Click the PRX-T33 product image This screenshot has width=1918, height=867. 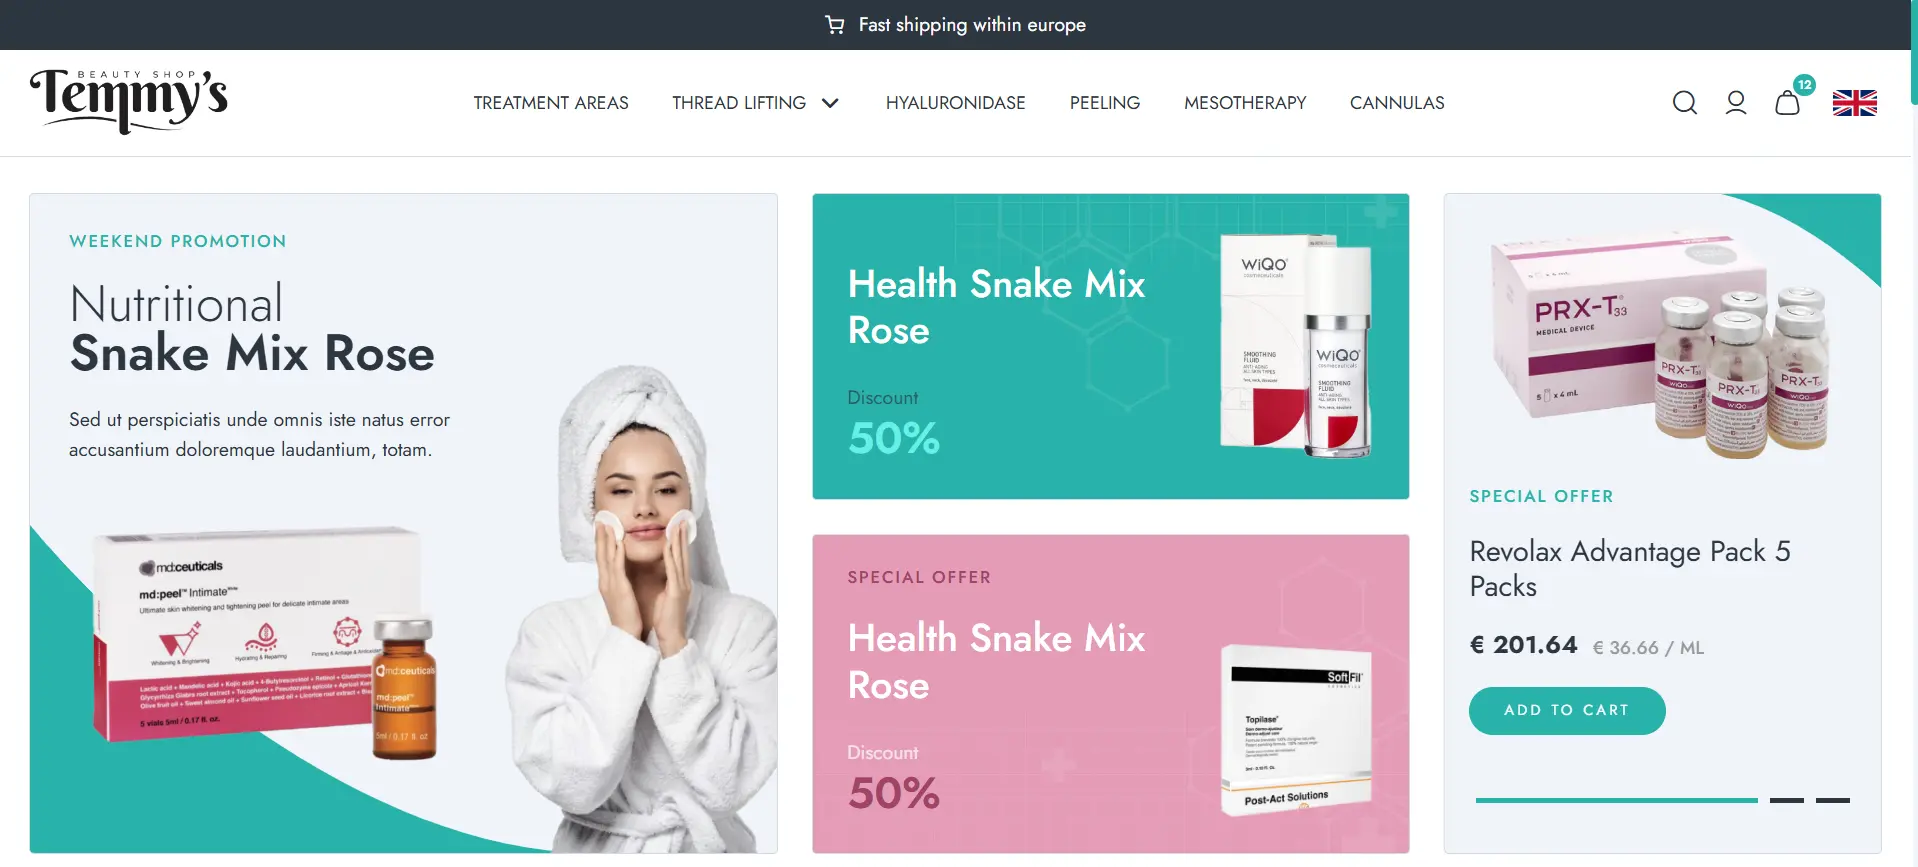1660,346
